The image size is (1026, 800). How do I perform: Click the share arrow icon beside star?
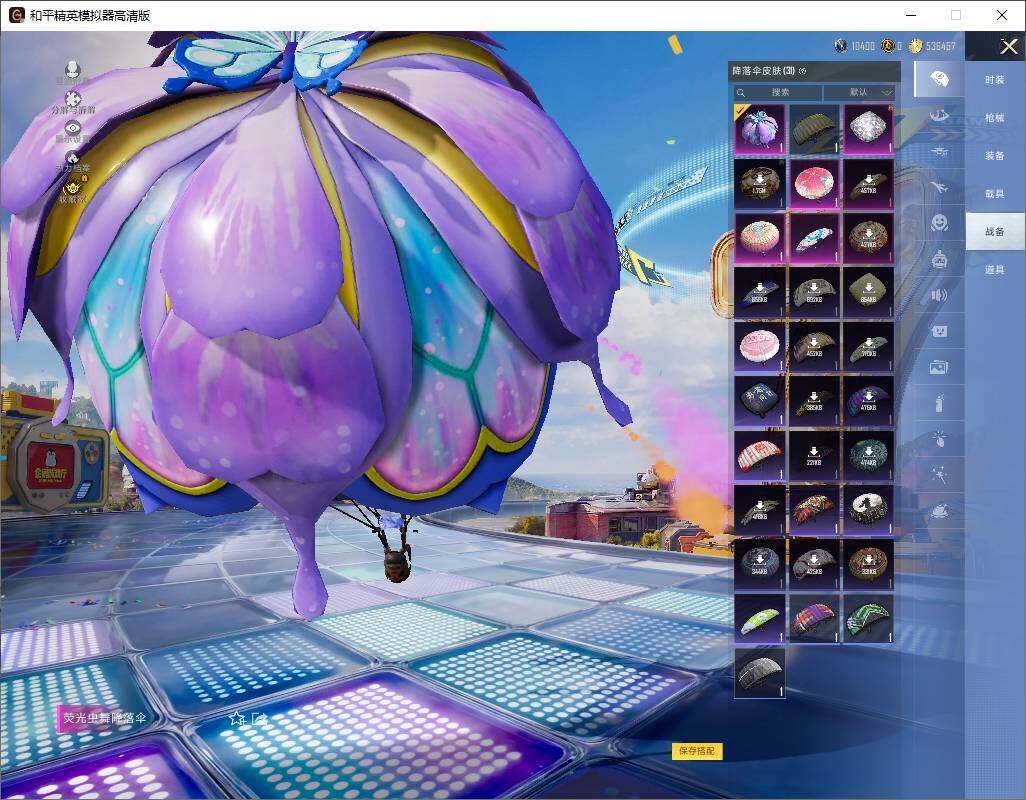coord(259,718)
